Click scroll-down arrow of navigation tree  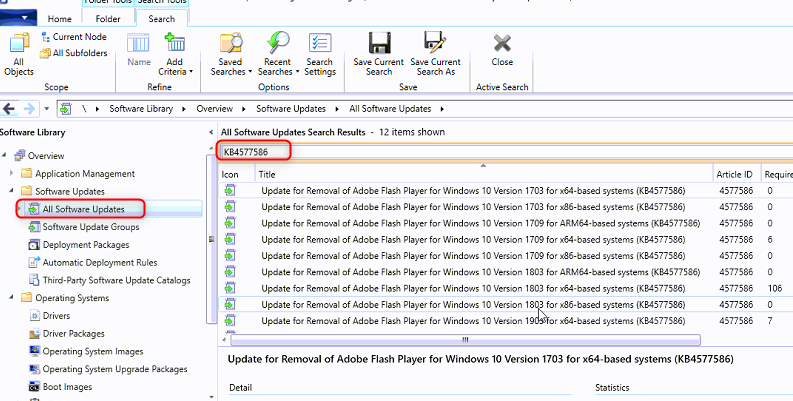[x=211, y=397]
